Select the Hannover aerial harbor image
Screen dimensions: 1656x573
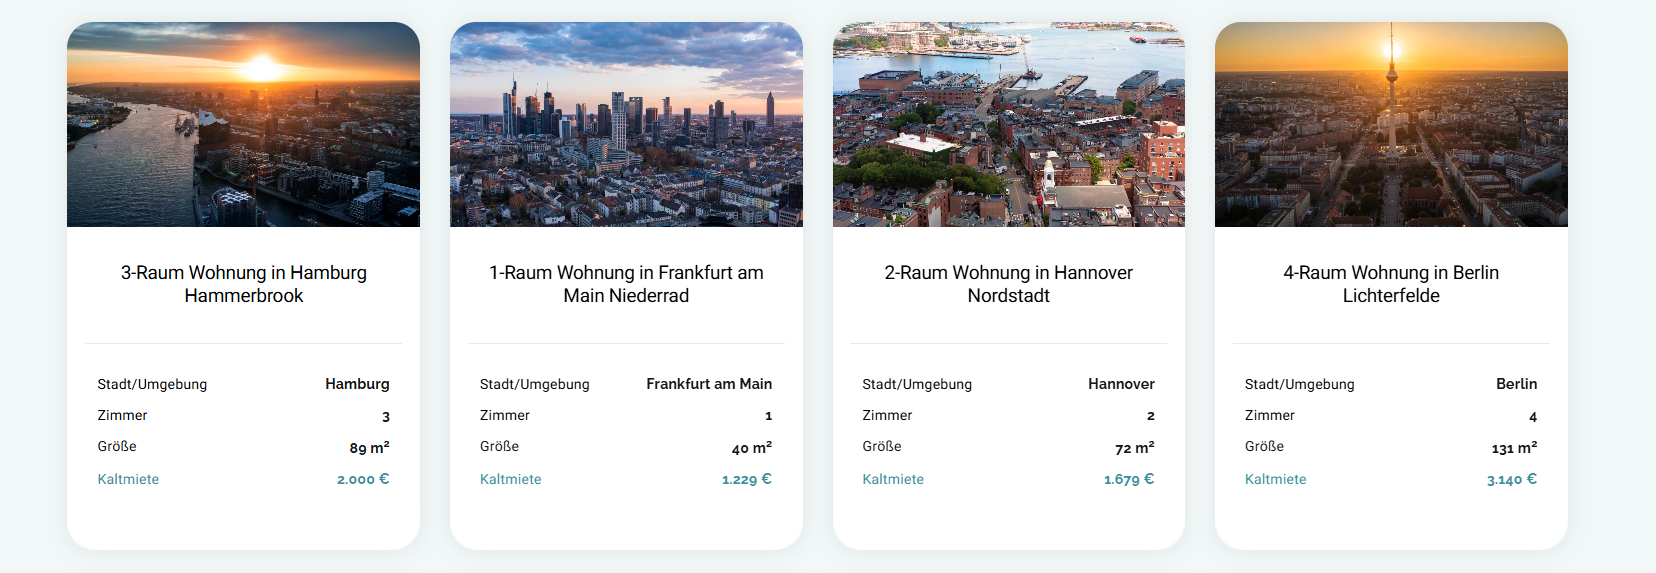1008,125
